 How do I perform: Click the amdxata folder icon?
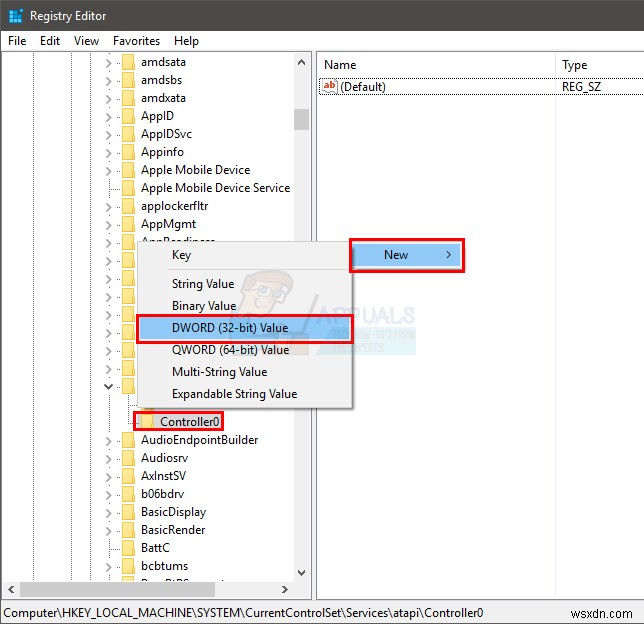(x=128, y=99)
